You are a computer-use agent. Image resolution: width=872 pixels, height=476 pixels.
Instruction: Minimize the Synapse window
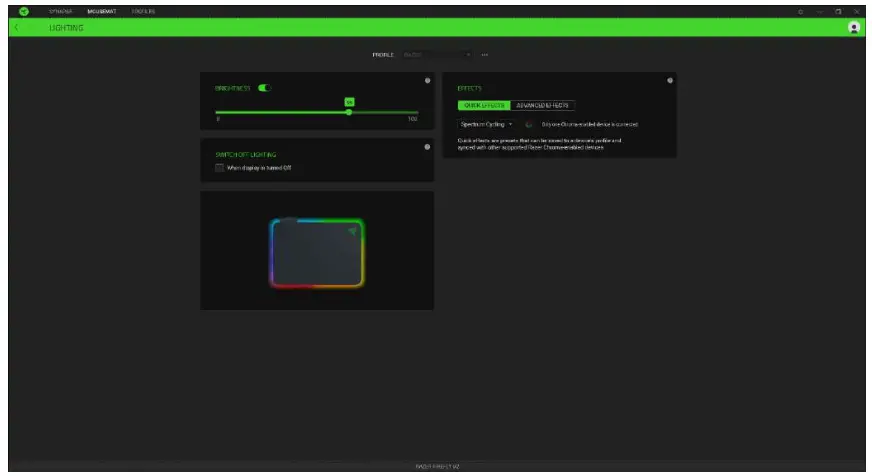point(820,12)
